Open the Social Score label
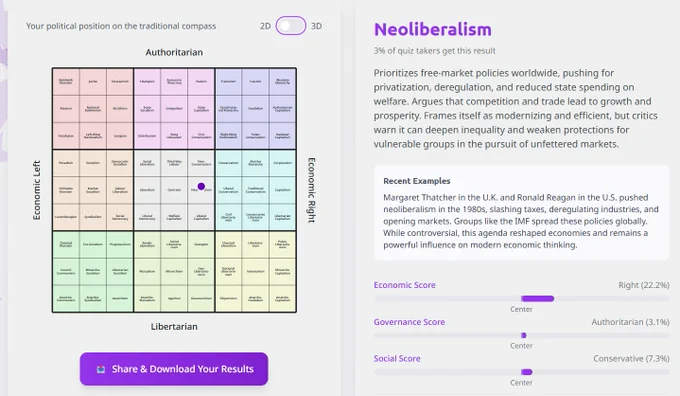680x396 pixels. [397, 359]
